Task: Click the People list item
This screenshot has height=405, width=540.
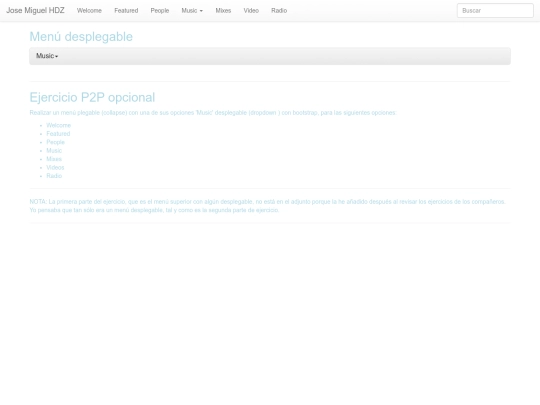Action: (55, 142)
